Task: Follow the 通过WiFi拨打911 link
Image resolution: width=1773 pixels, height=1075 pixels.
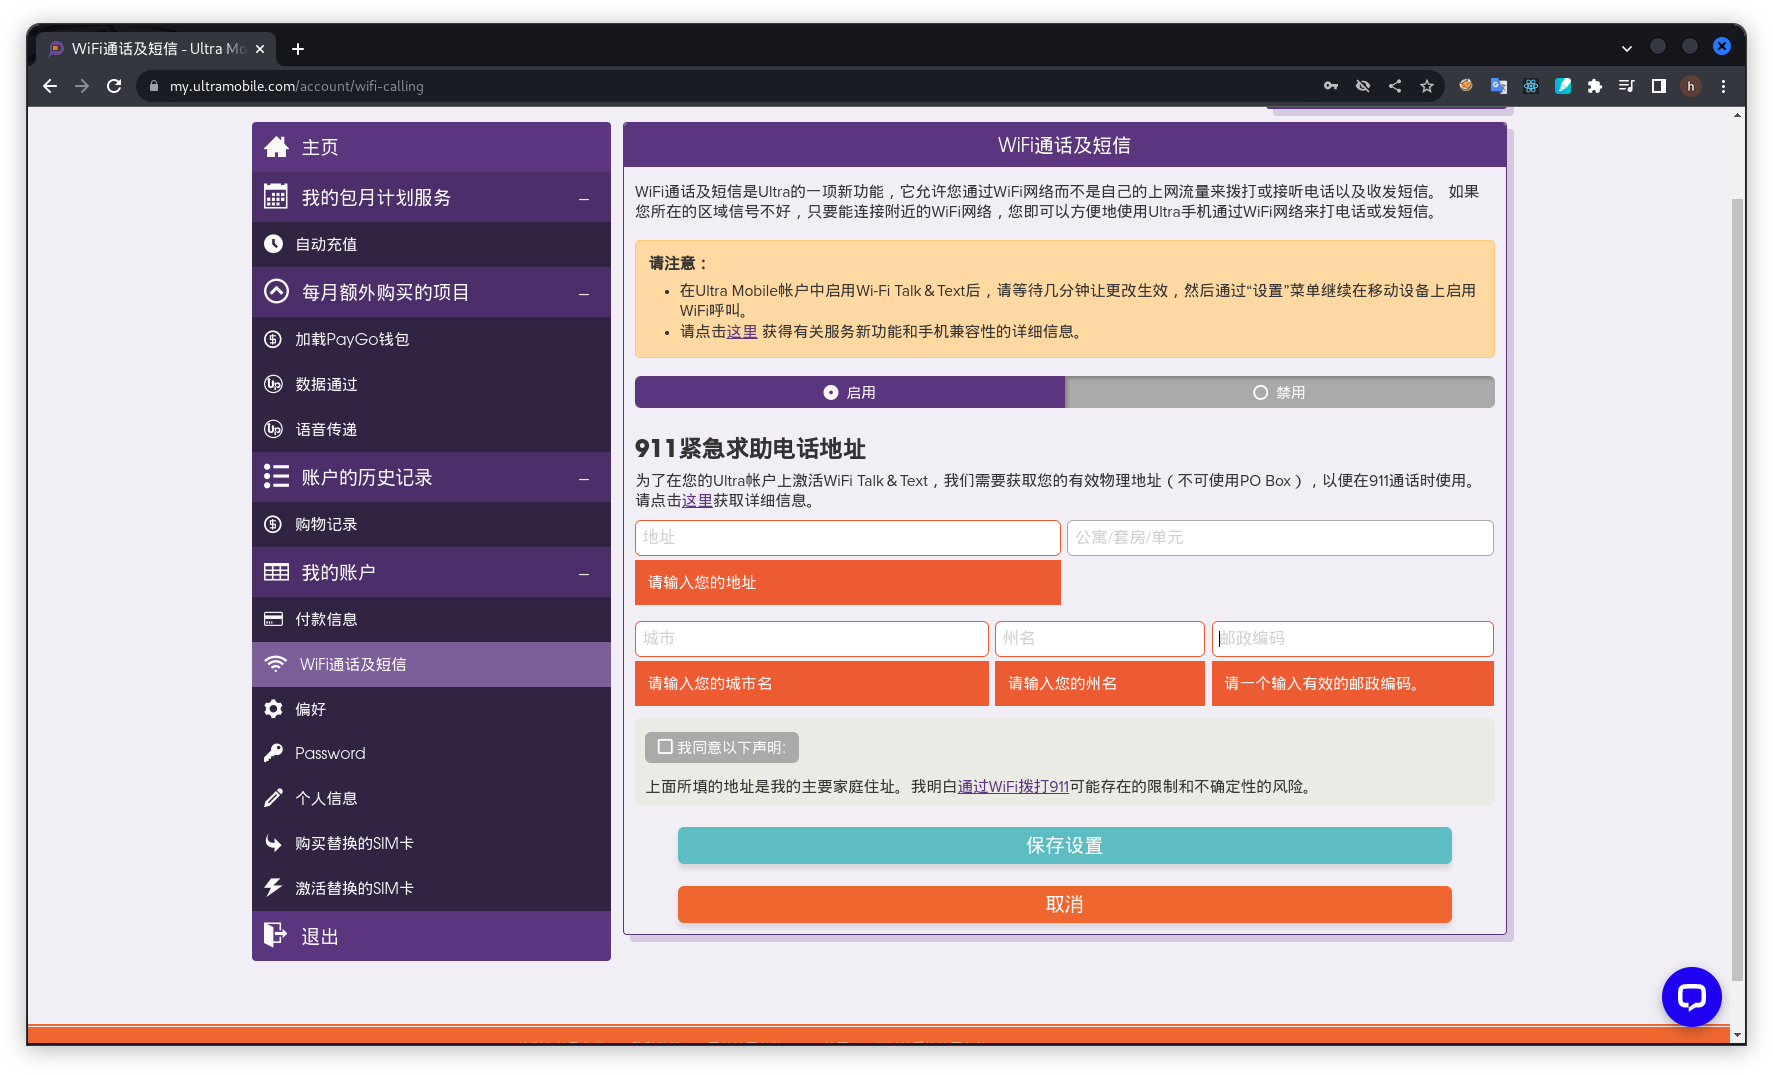Action: (x=1013, y=786)
